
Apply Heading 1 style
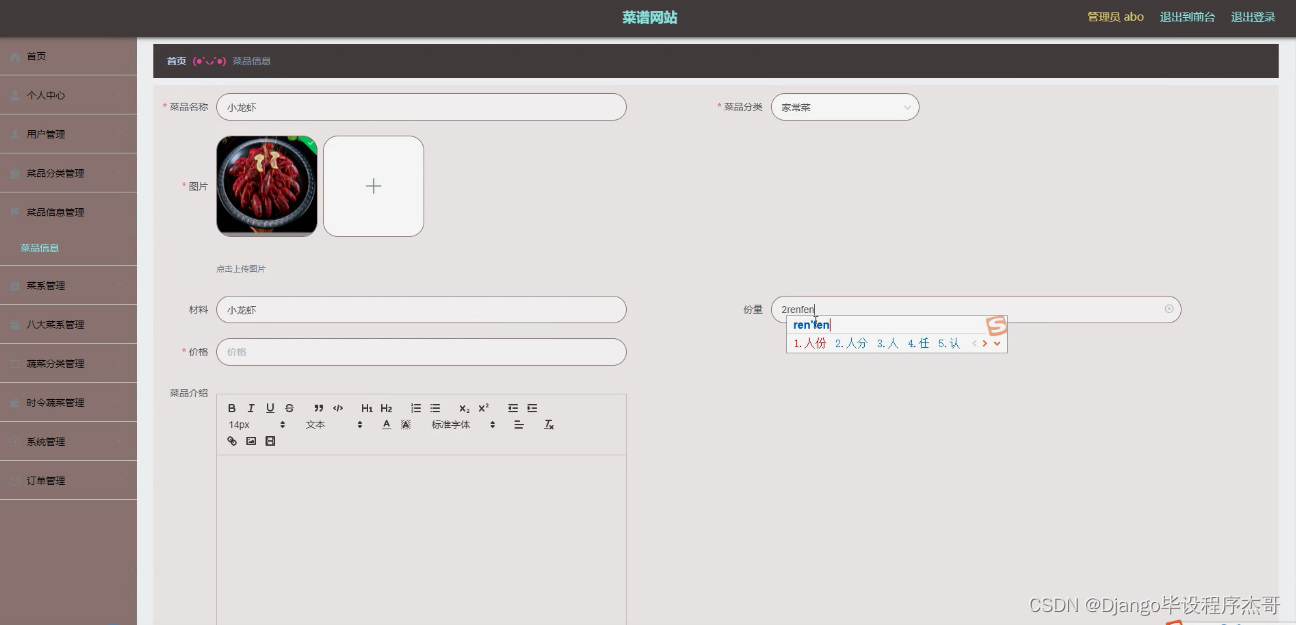pyautogui.click(x=367, y=408)
